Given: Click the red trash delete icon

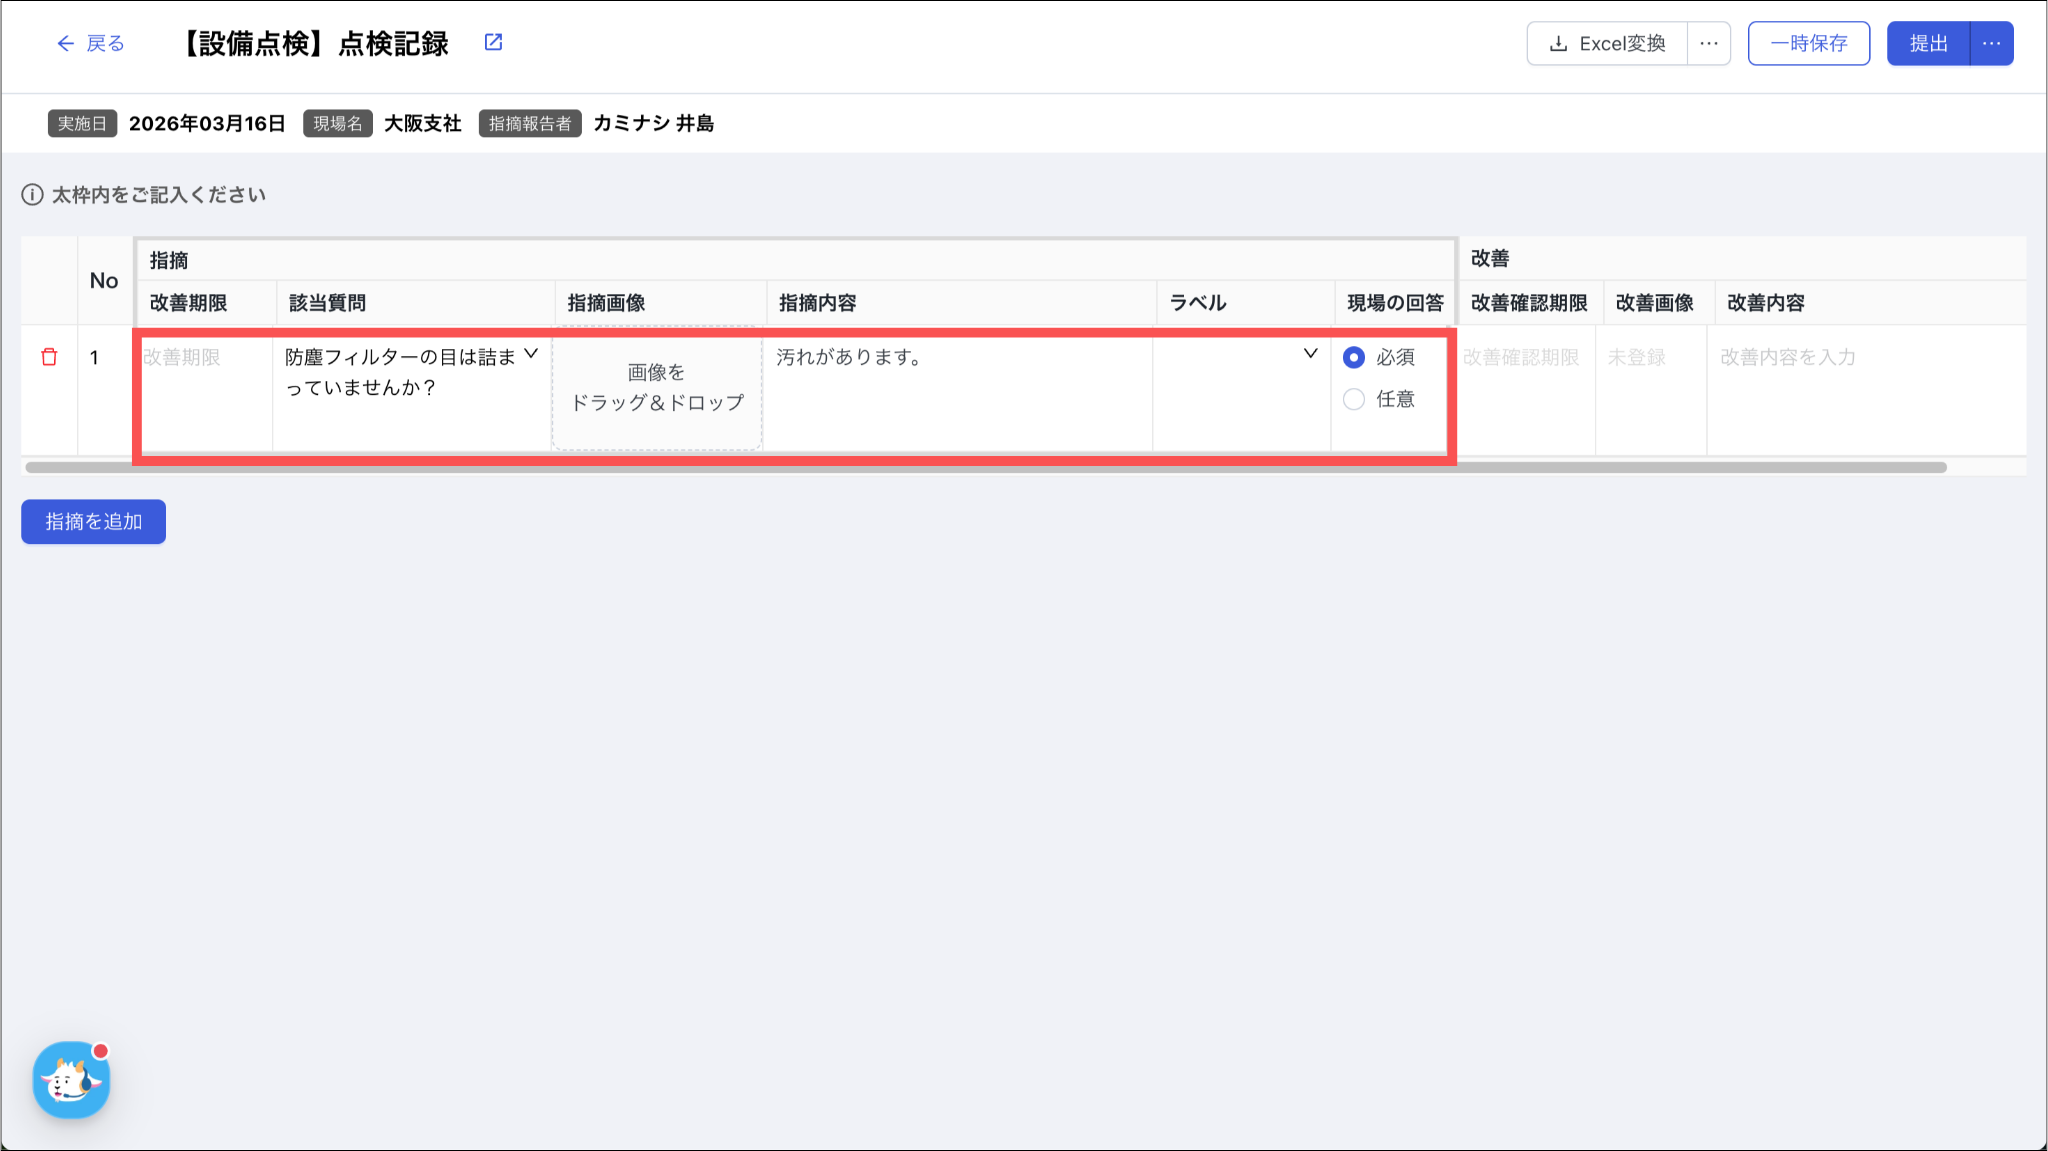Looking at the screenshot, I should pyautogui.click(x=49, y=357).
